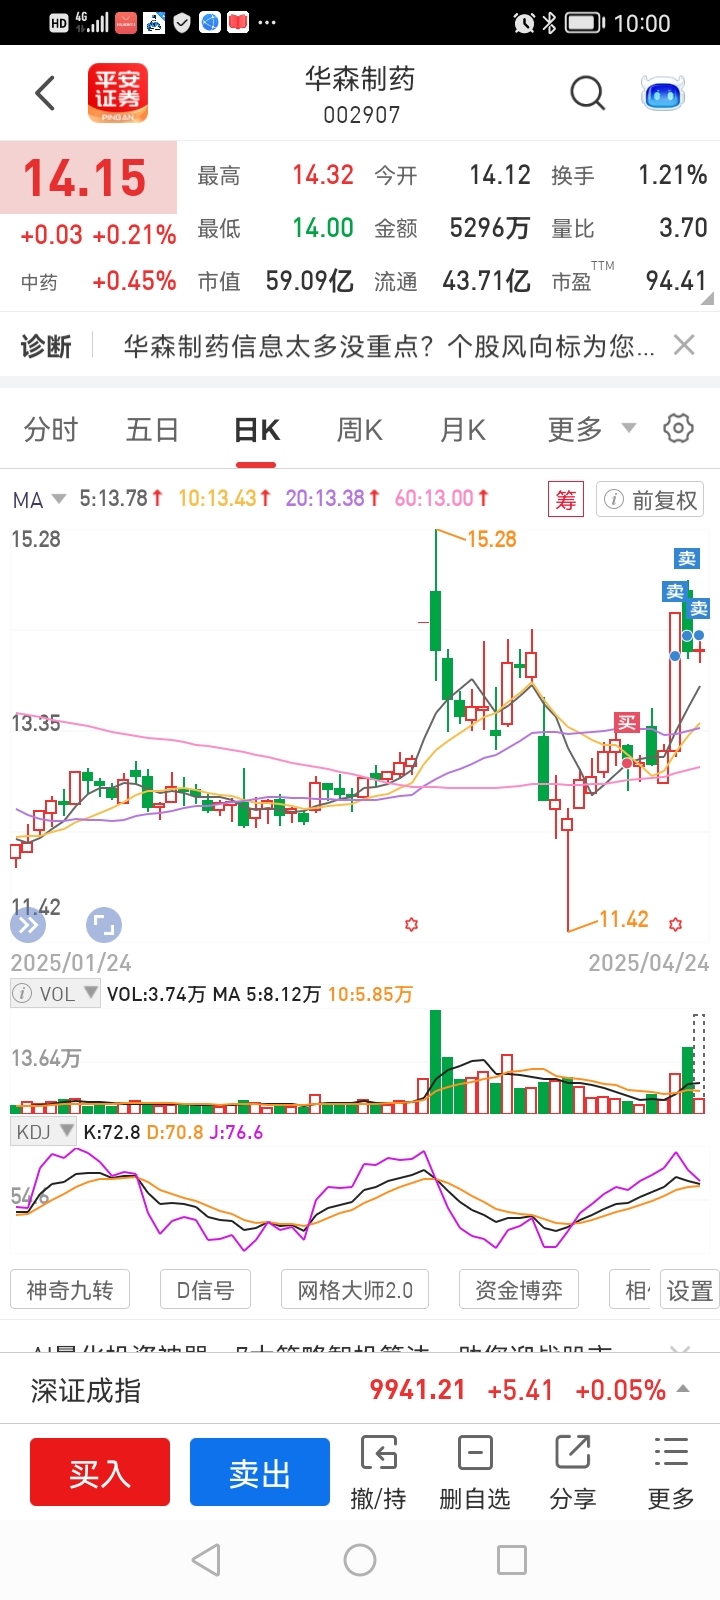This screenshot has width=720, height=1600.
Task: Toggle the 筹 chip distribution button
Action: pos(566,499)
